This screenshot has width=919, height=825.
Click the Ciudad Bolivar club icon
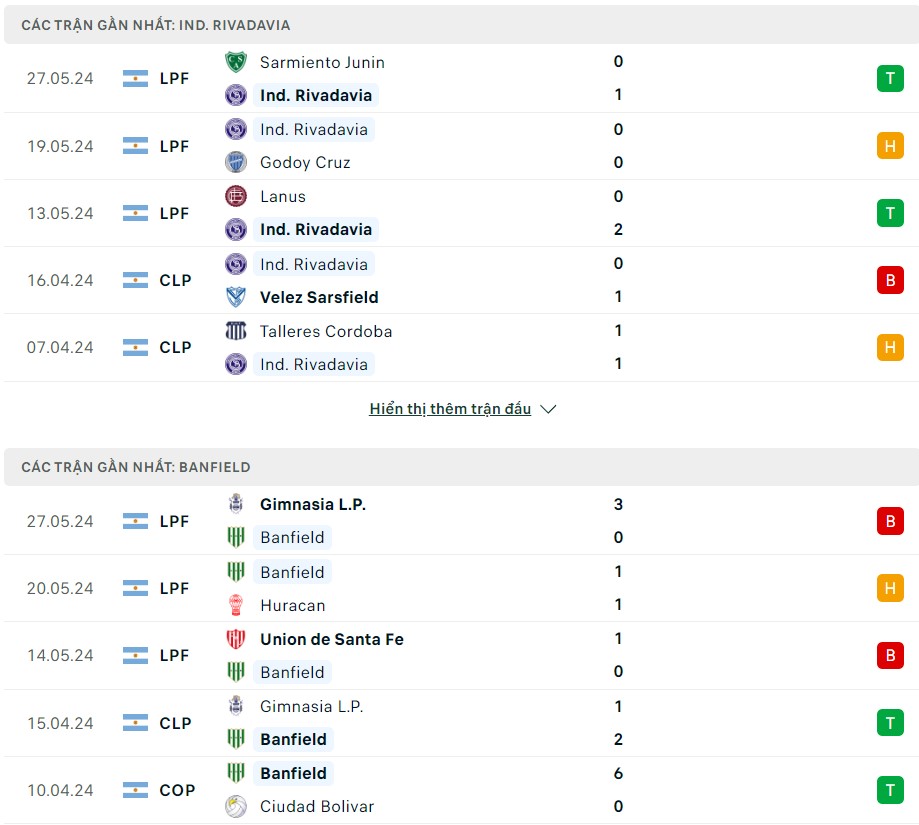click(x=235, y=806)
